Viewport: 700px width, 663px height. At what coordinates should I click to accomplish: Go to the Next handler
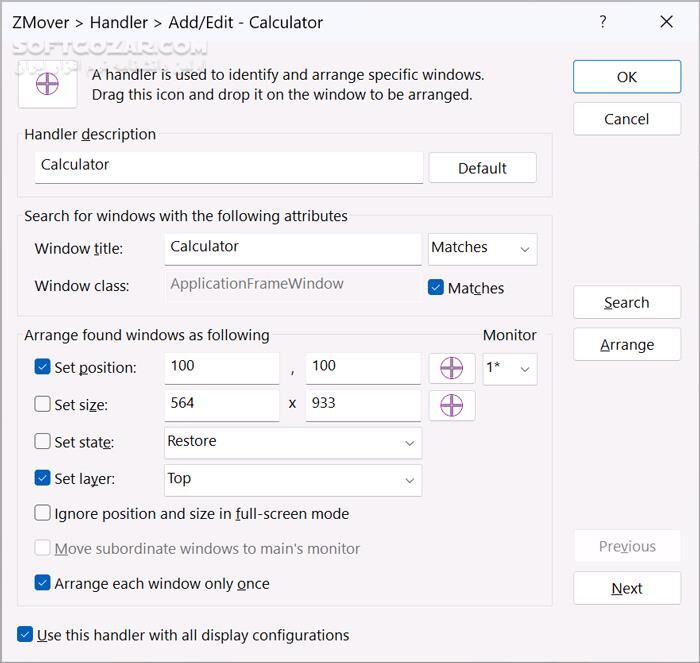tap(627, 589)
